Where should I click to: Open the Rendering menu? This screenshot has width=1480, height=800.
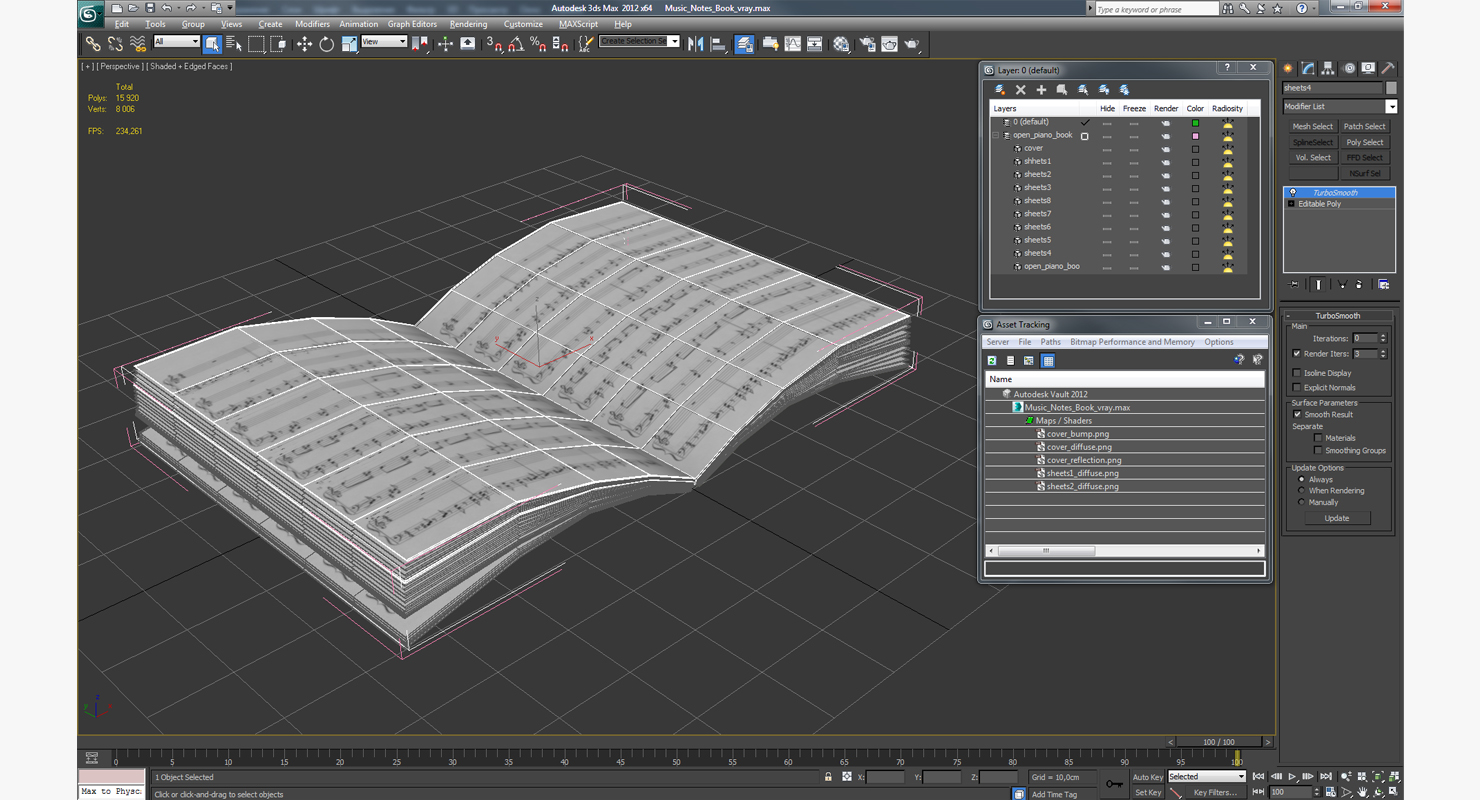pos(468,24)
